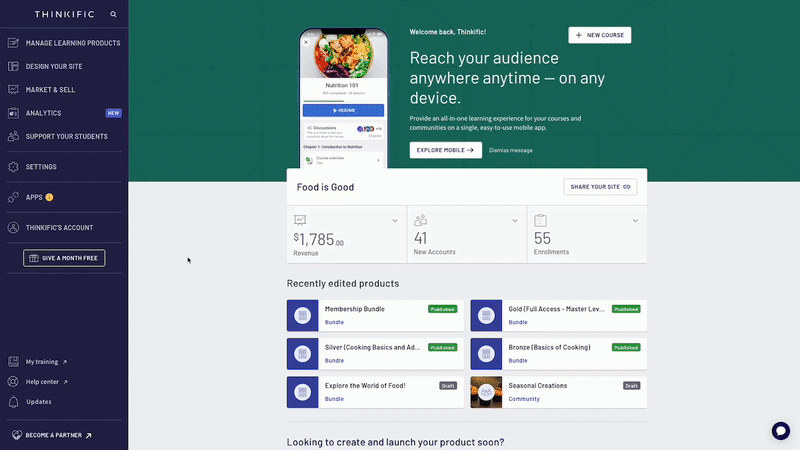Click the Bronze Basics of Cooking icon
Viewport: 800px width, 450px height.
click(486, 354)
